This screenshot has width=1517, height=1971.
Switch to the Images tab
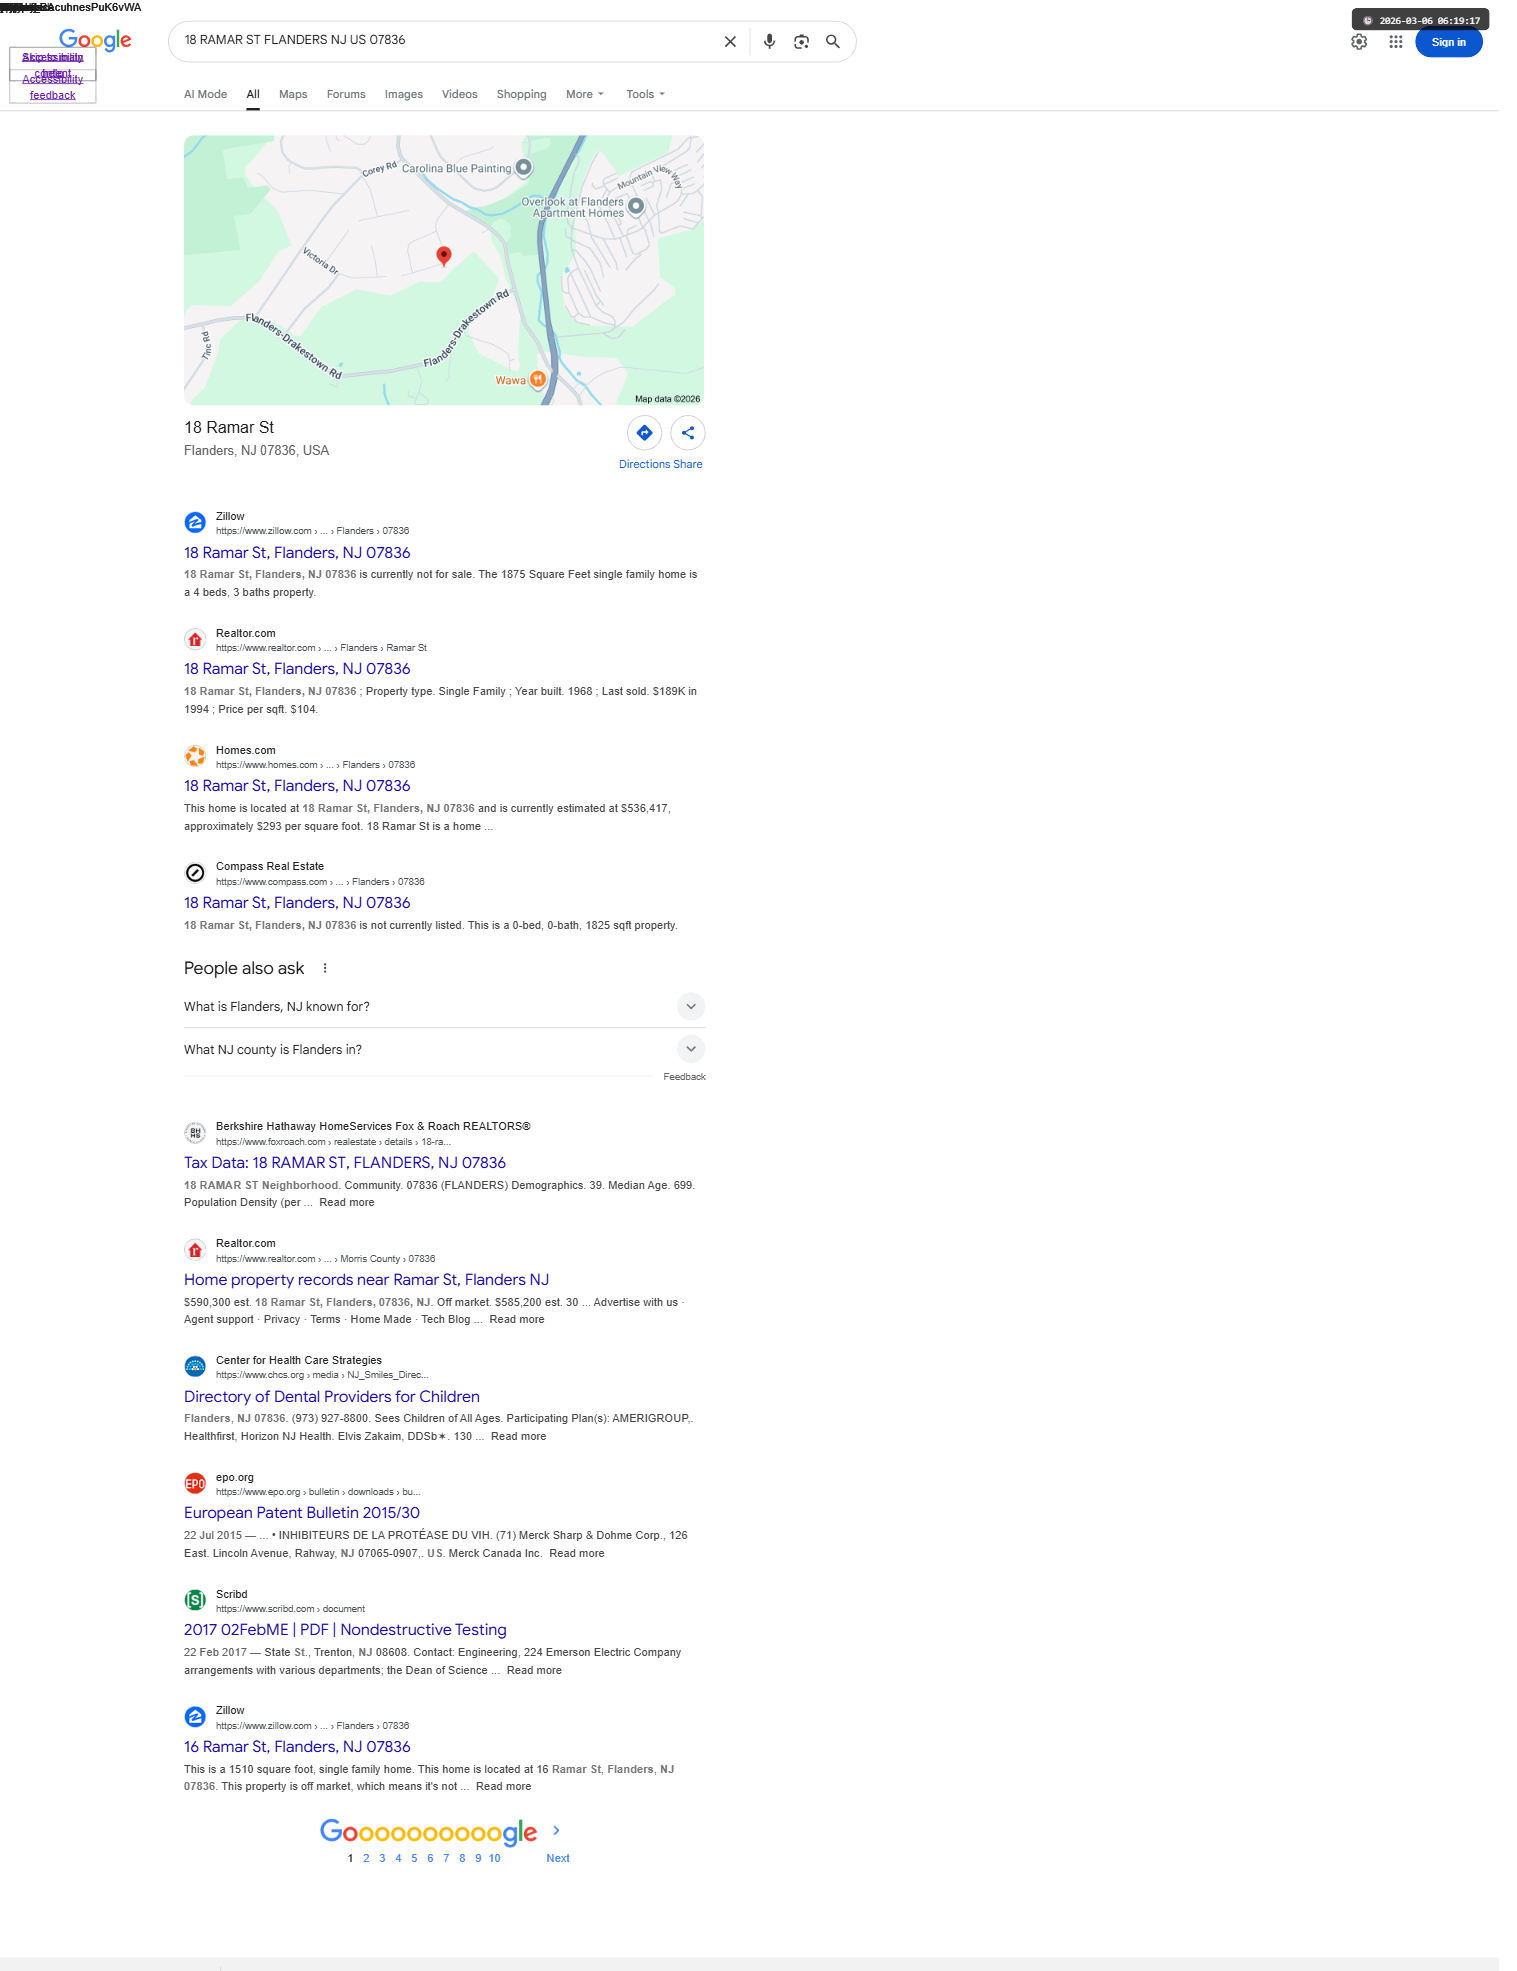[x=404, y=94]
